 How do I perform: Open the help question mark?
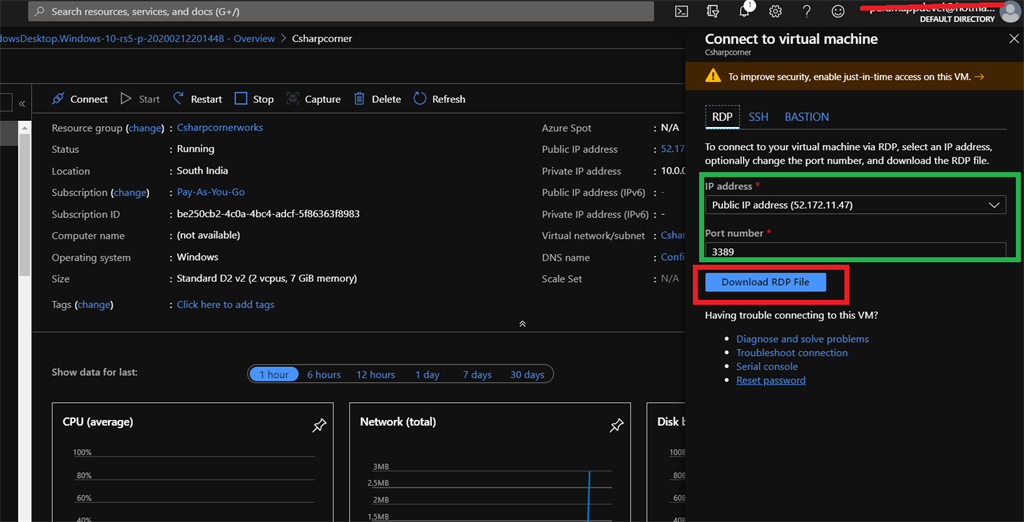[807, 11]
